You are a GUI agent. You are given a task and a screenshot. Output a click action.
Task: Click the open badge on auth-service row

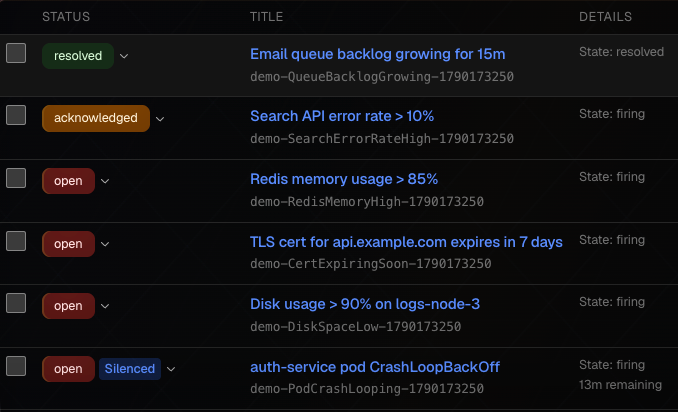point(68,369)
